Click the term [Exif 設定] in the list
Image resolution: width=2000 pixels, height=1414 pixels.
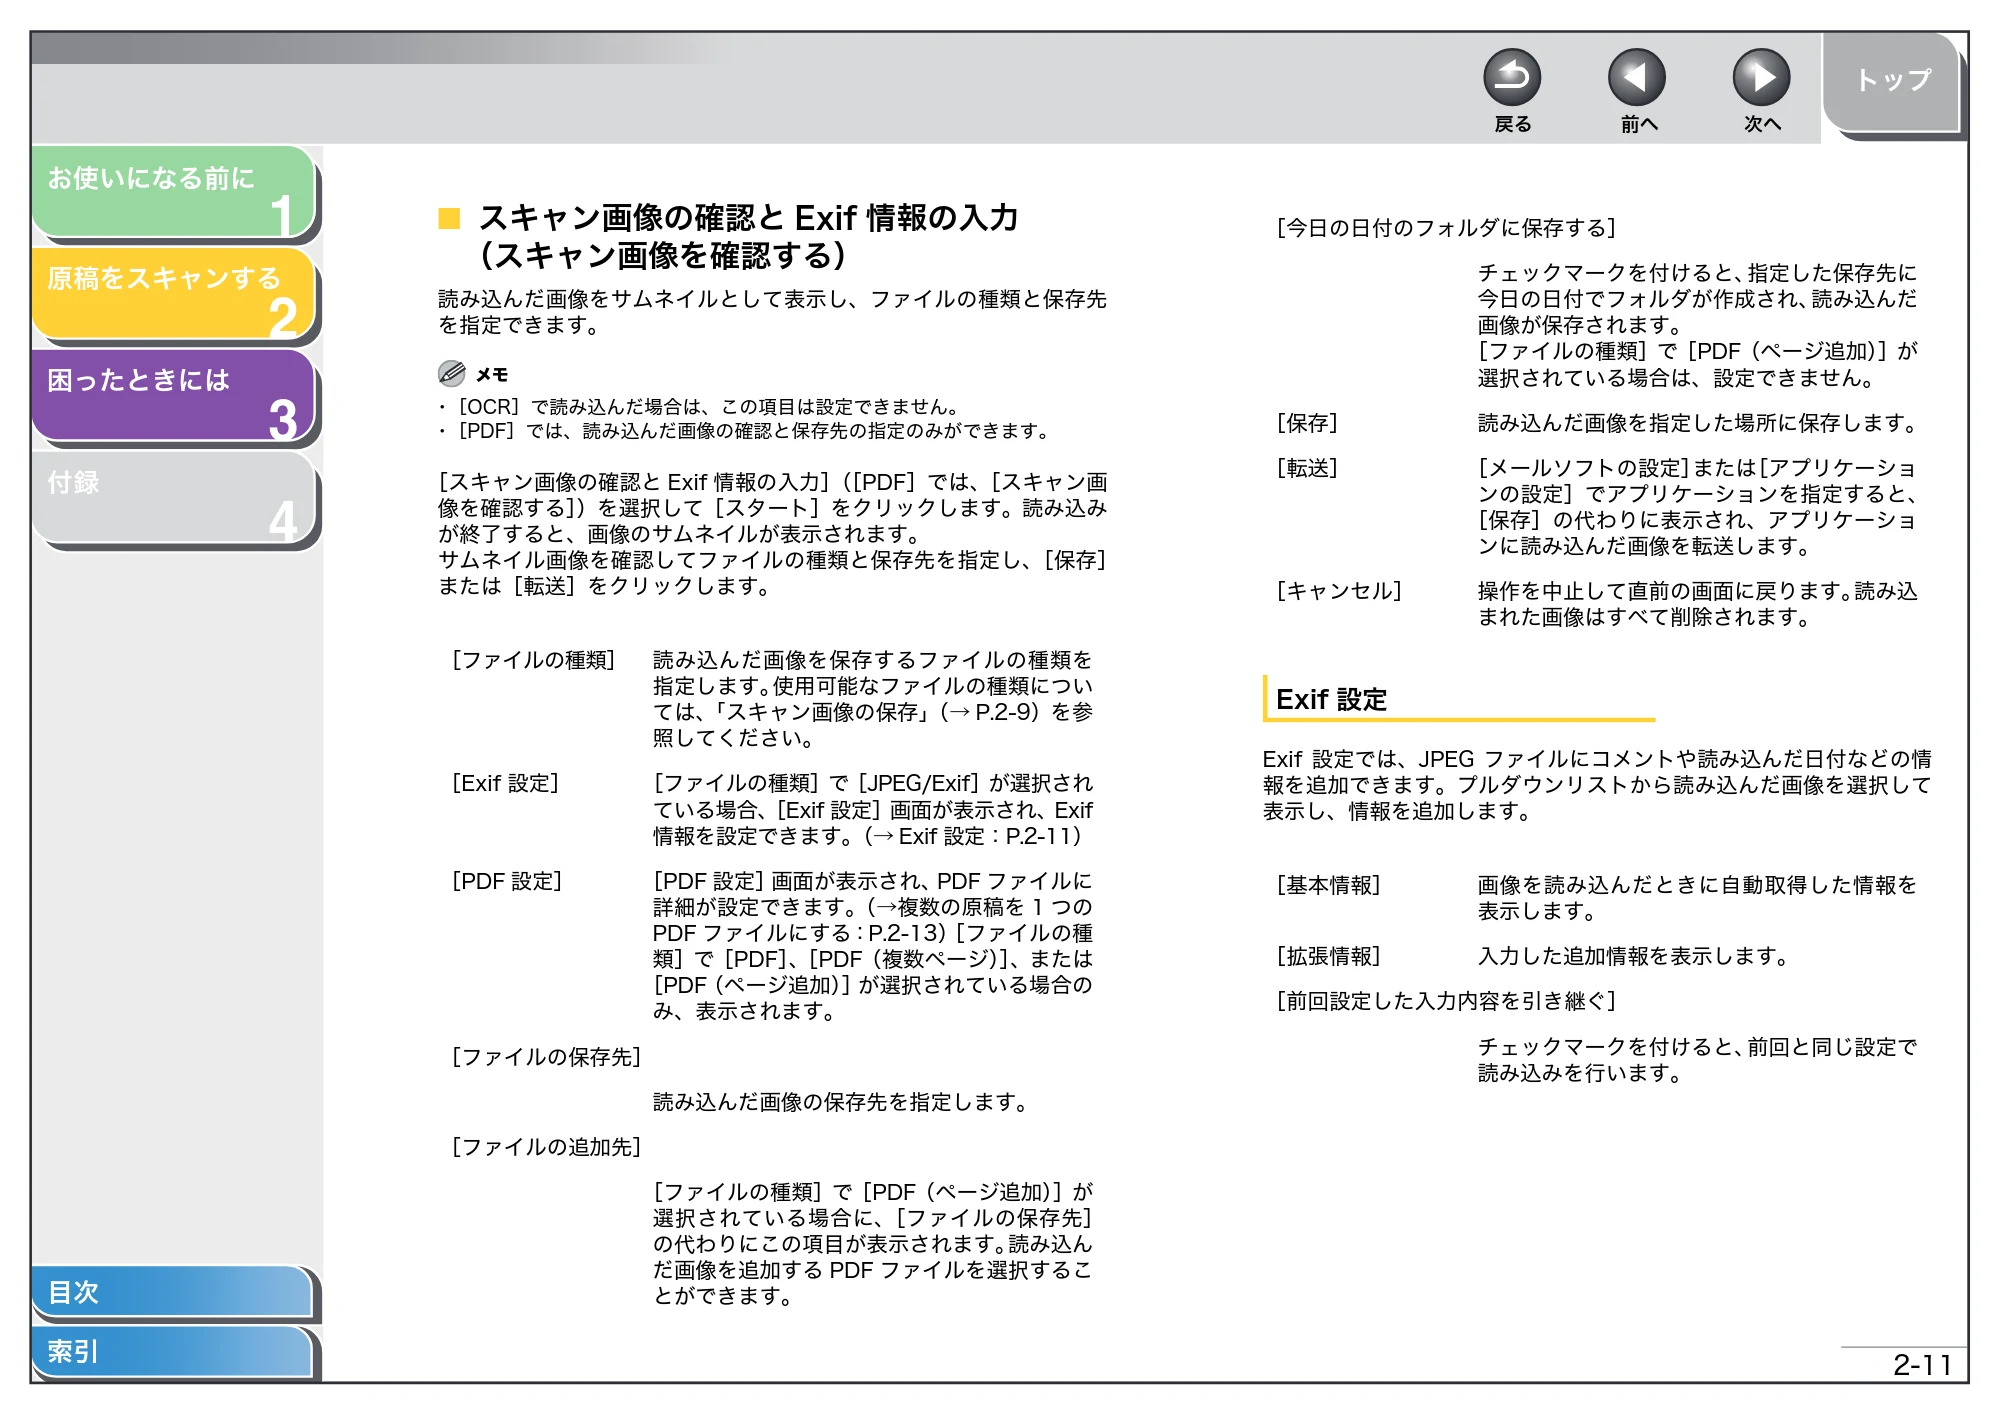pyautogui.click(x=505, y=783)
